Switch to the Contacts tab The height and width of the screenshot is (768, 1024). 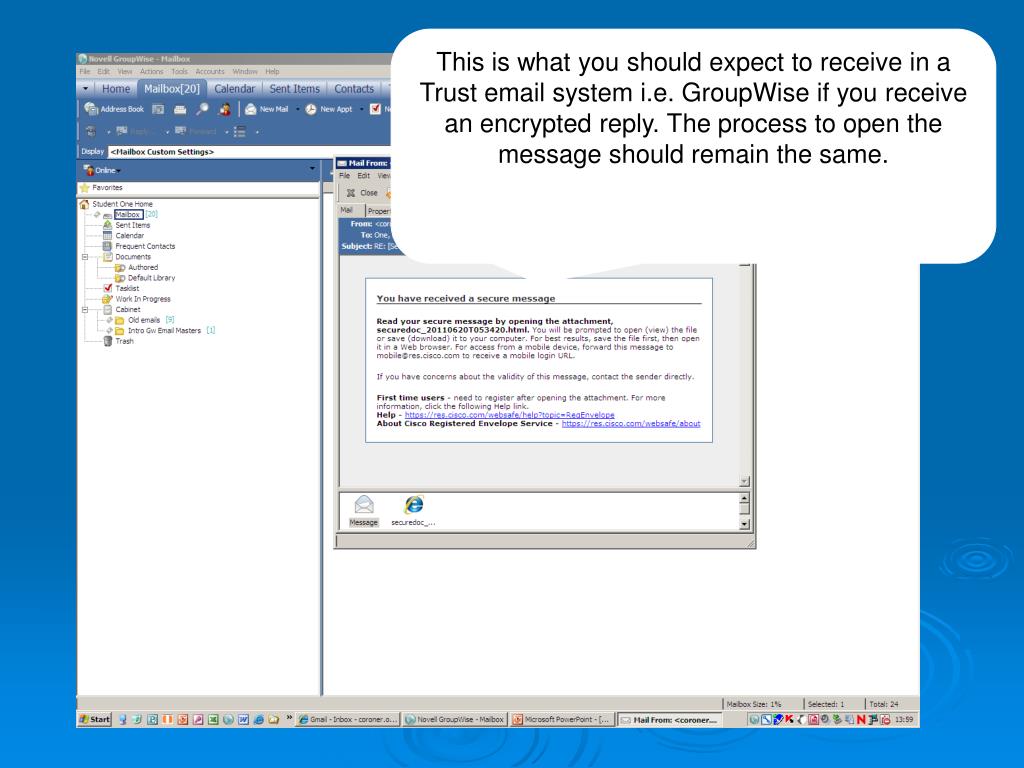tap(354, 88)
